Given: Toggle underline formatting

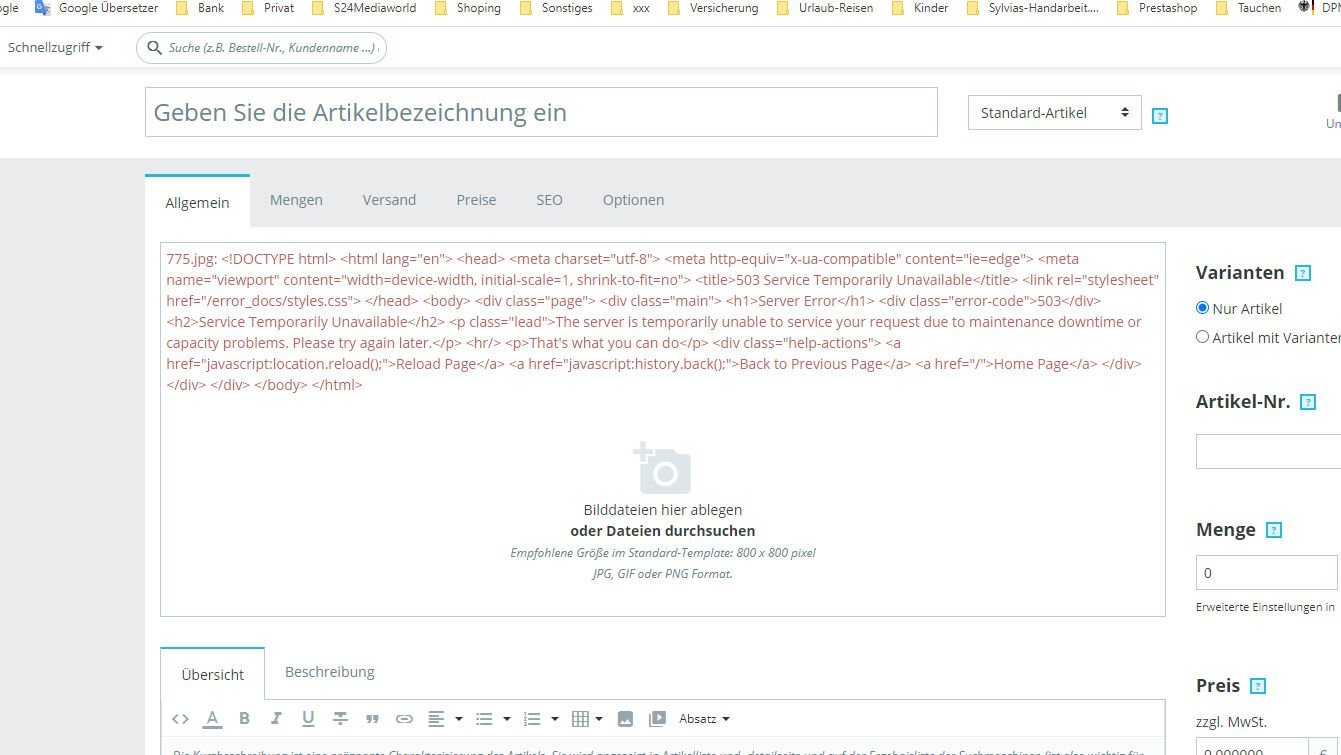Looking at the screenshot, I should 308,719.
